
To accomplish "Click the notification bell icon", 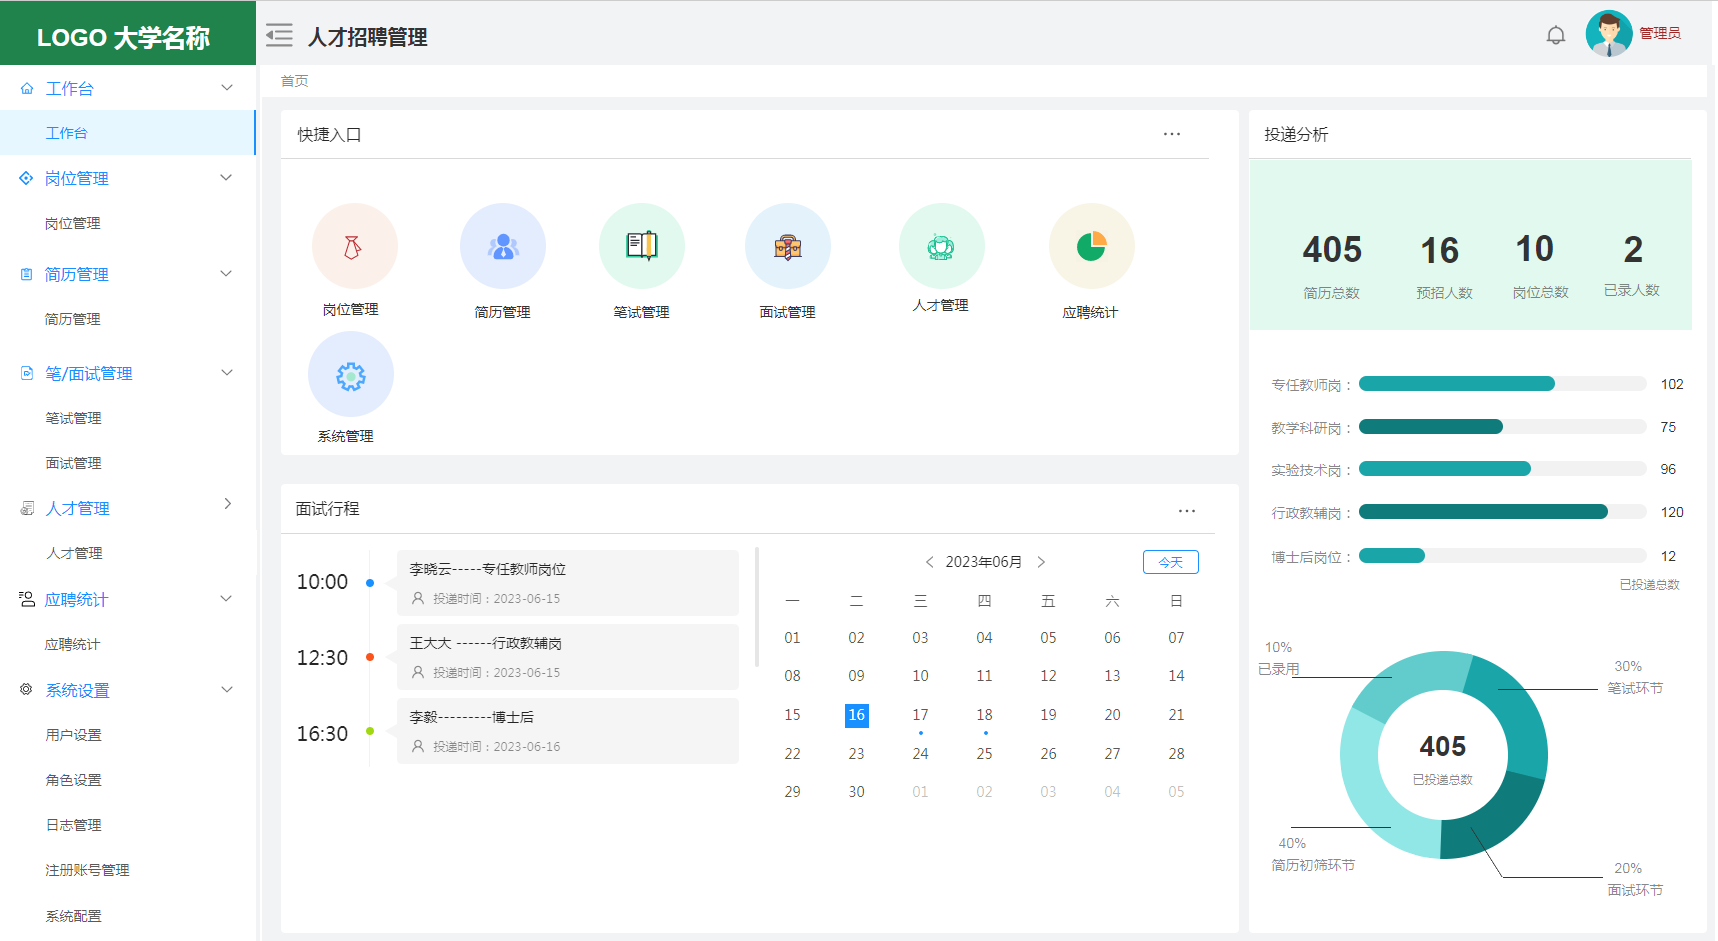I will pyautogui.click(x=1555, y=36).
